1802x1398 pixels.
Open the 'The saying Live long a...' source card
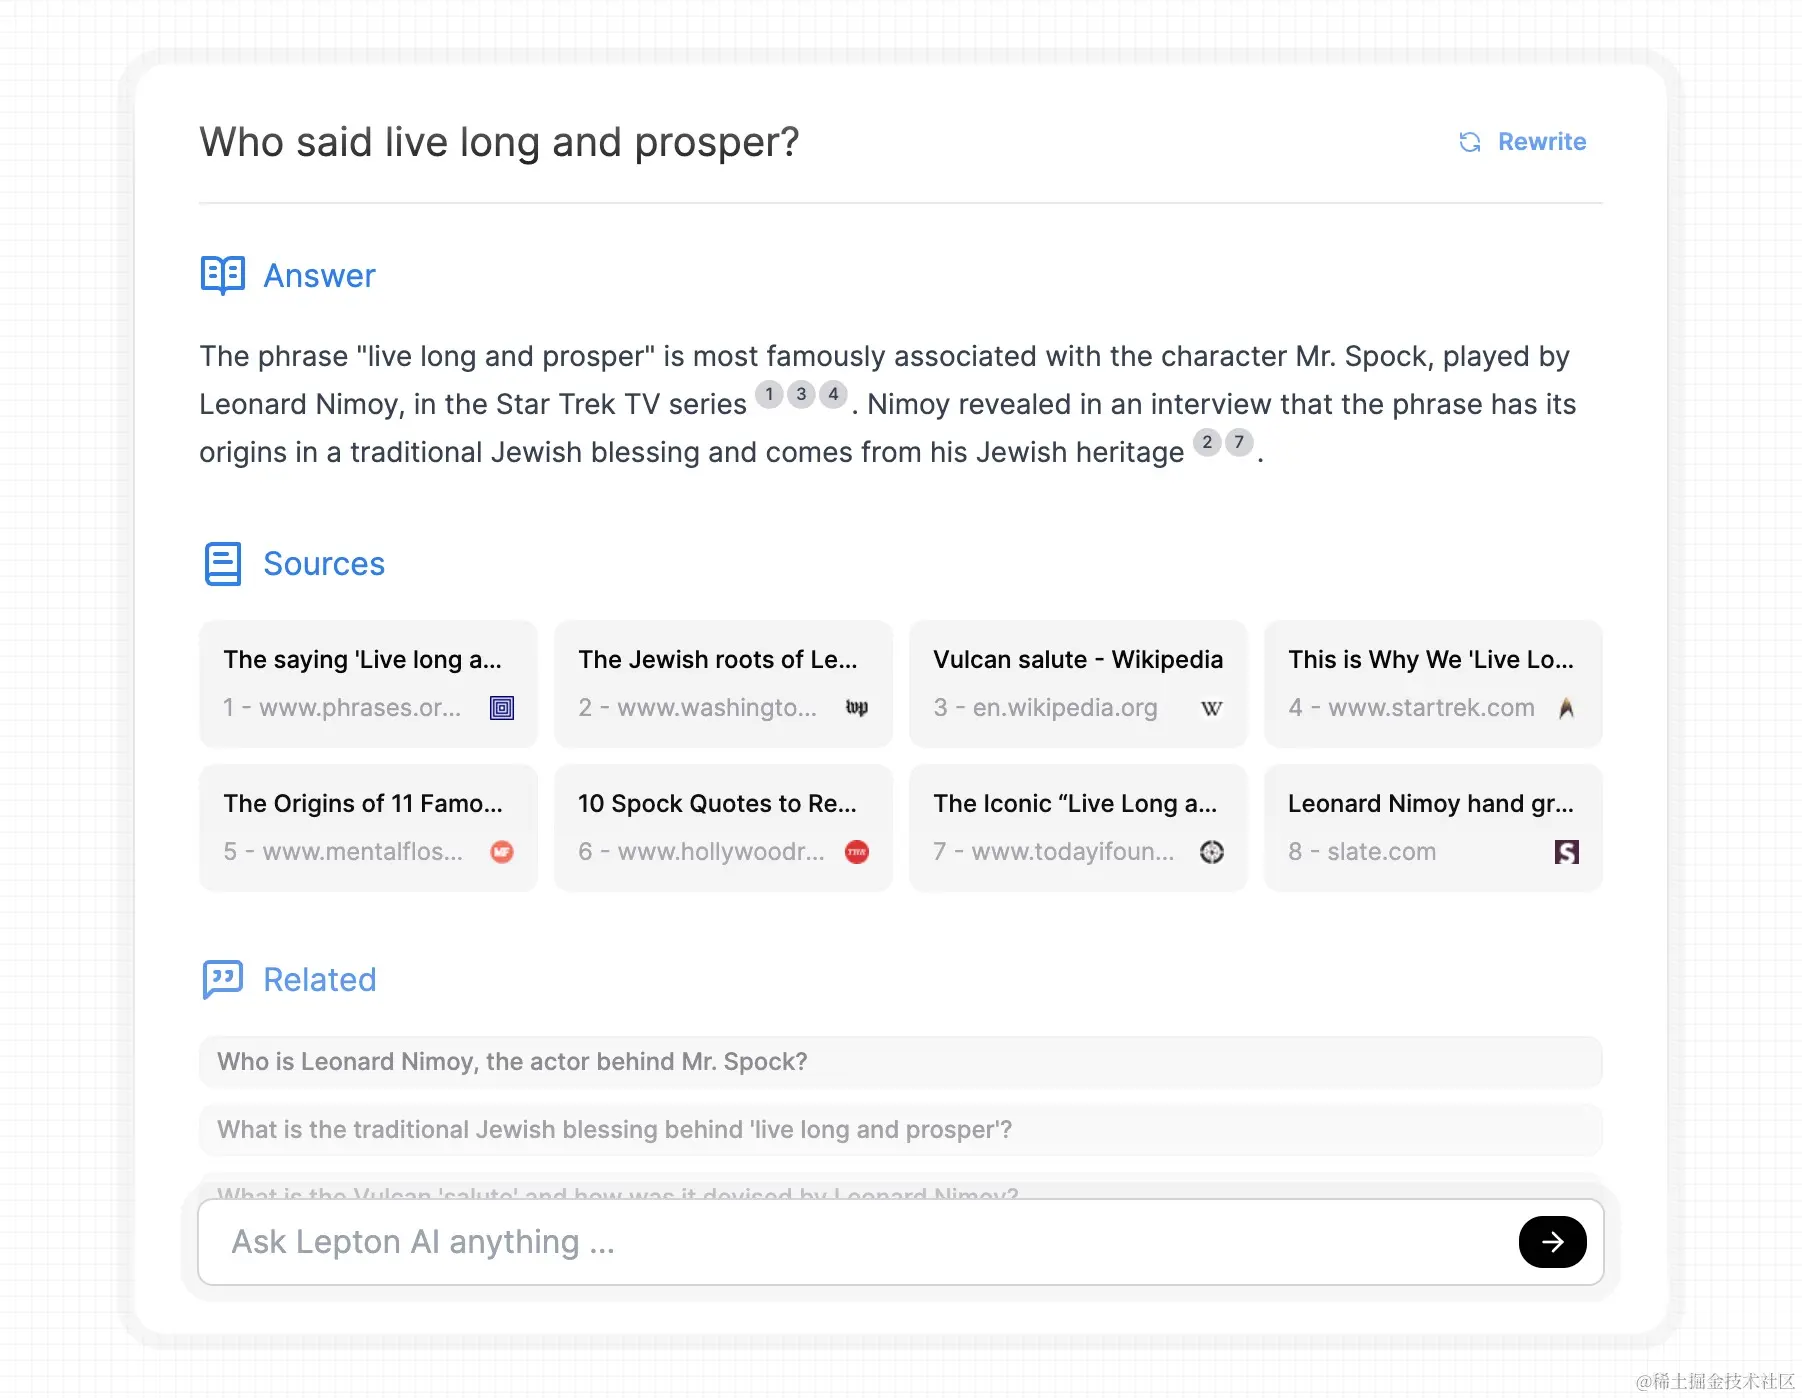[368, 684]
